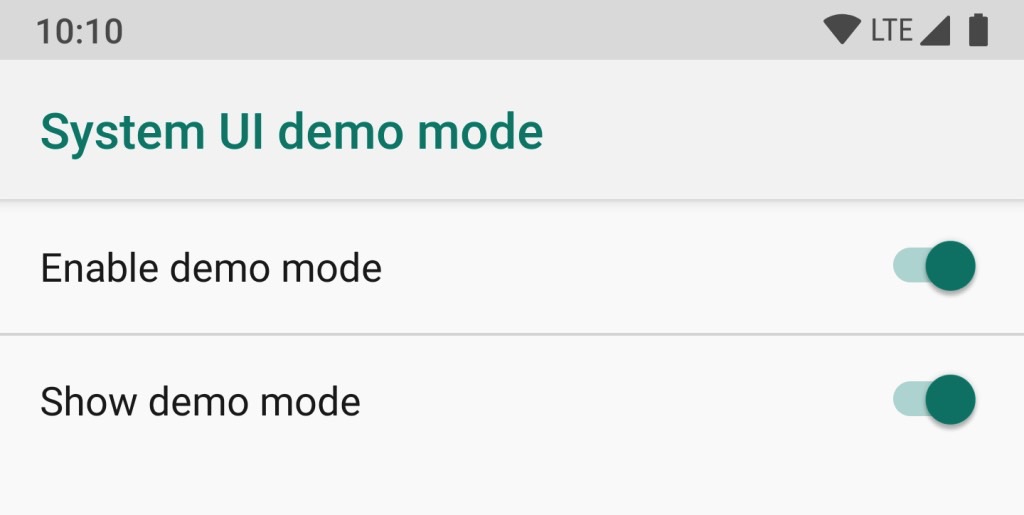This screenshot has height=515, width=1024.
Task: Tap light green track of Enable demo mode switch
Action: 908,266
